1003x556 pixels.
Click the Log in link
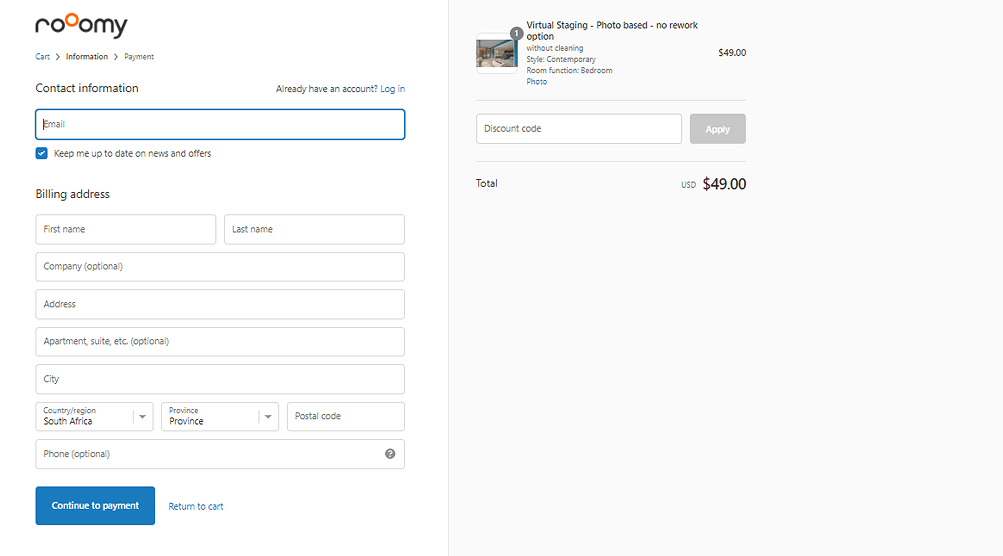coord(392,89)
